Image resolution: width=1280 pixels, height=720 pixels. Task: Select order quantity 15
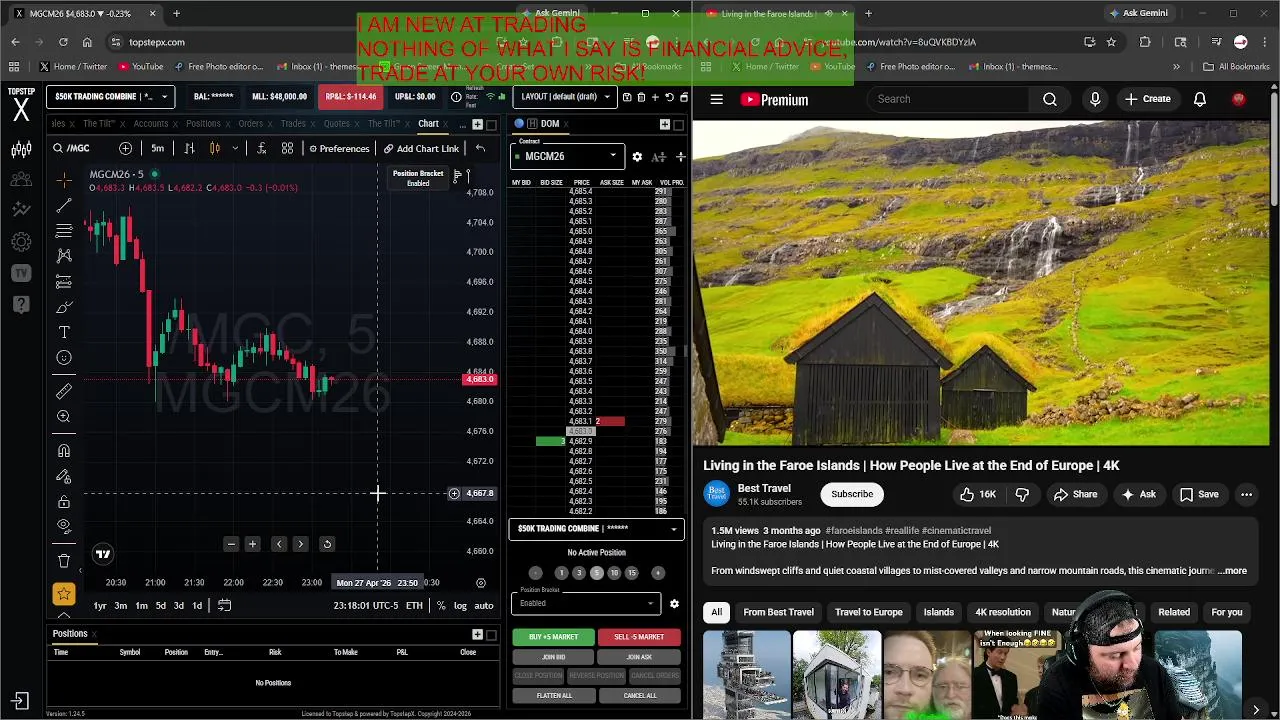[x=632, y=573]
